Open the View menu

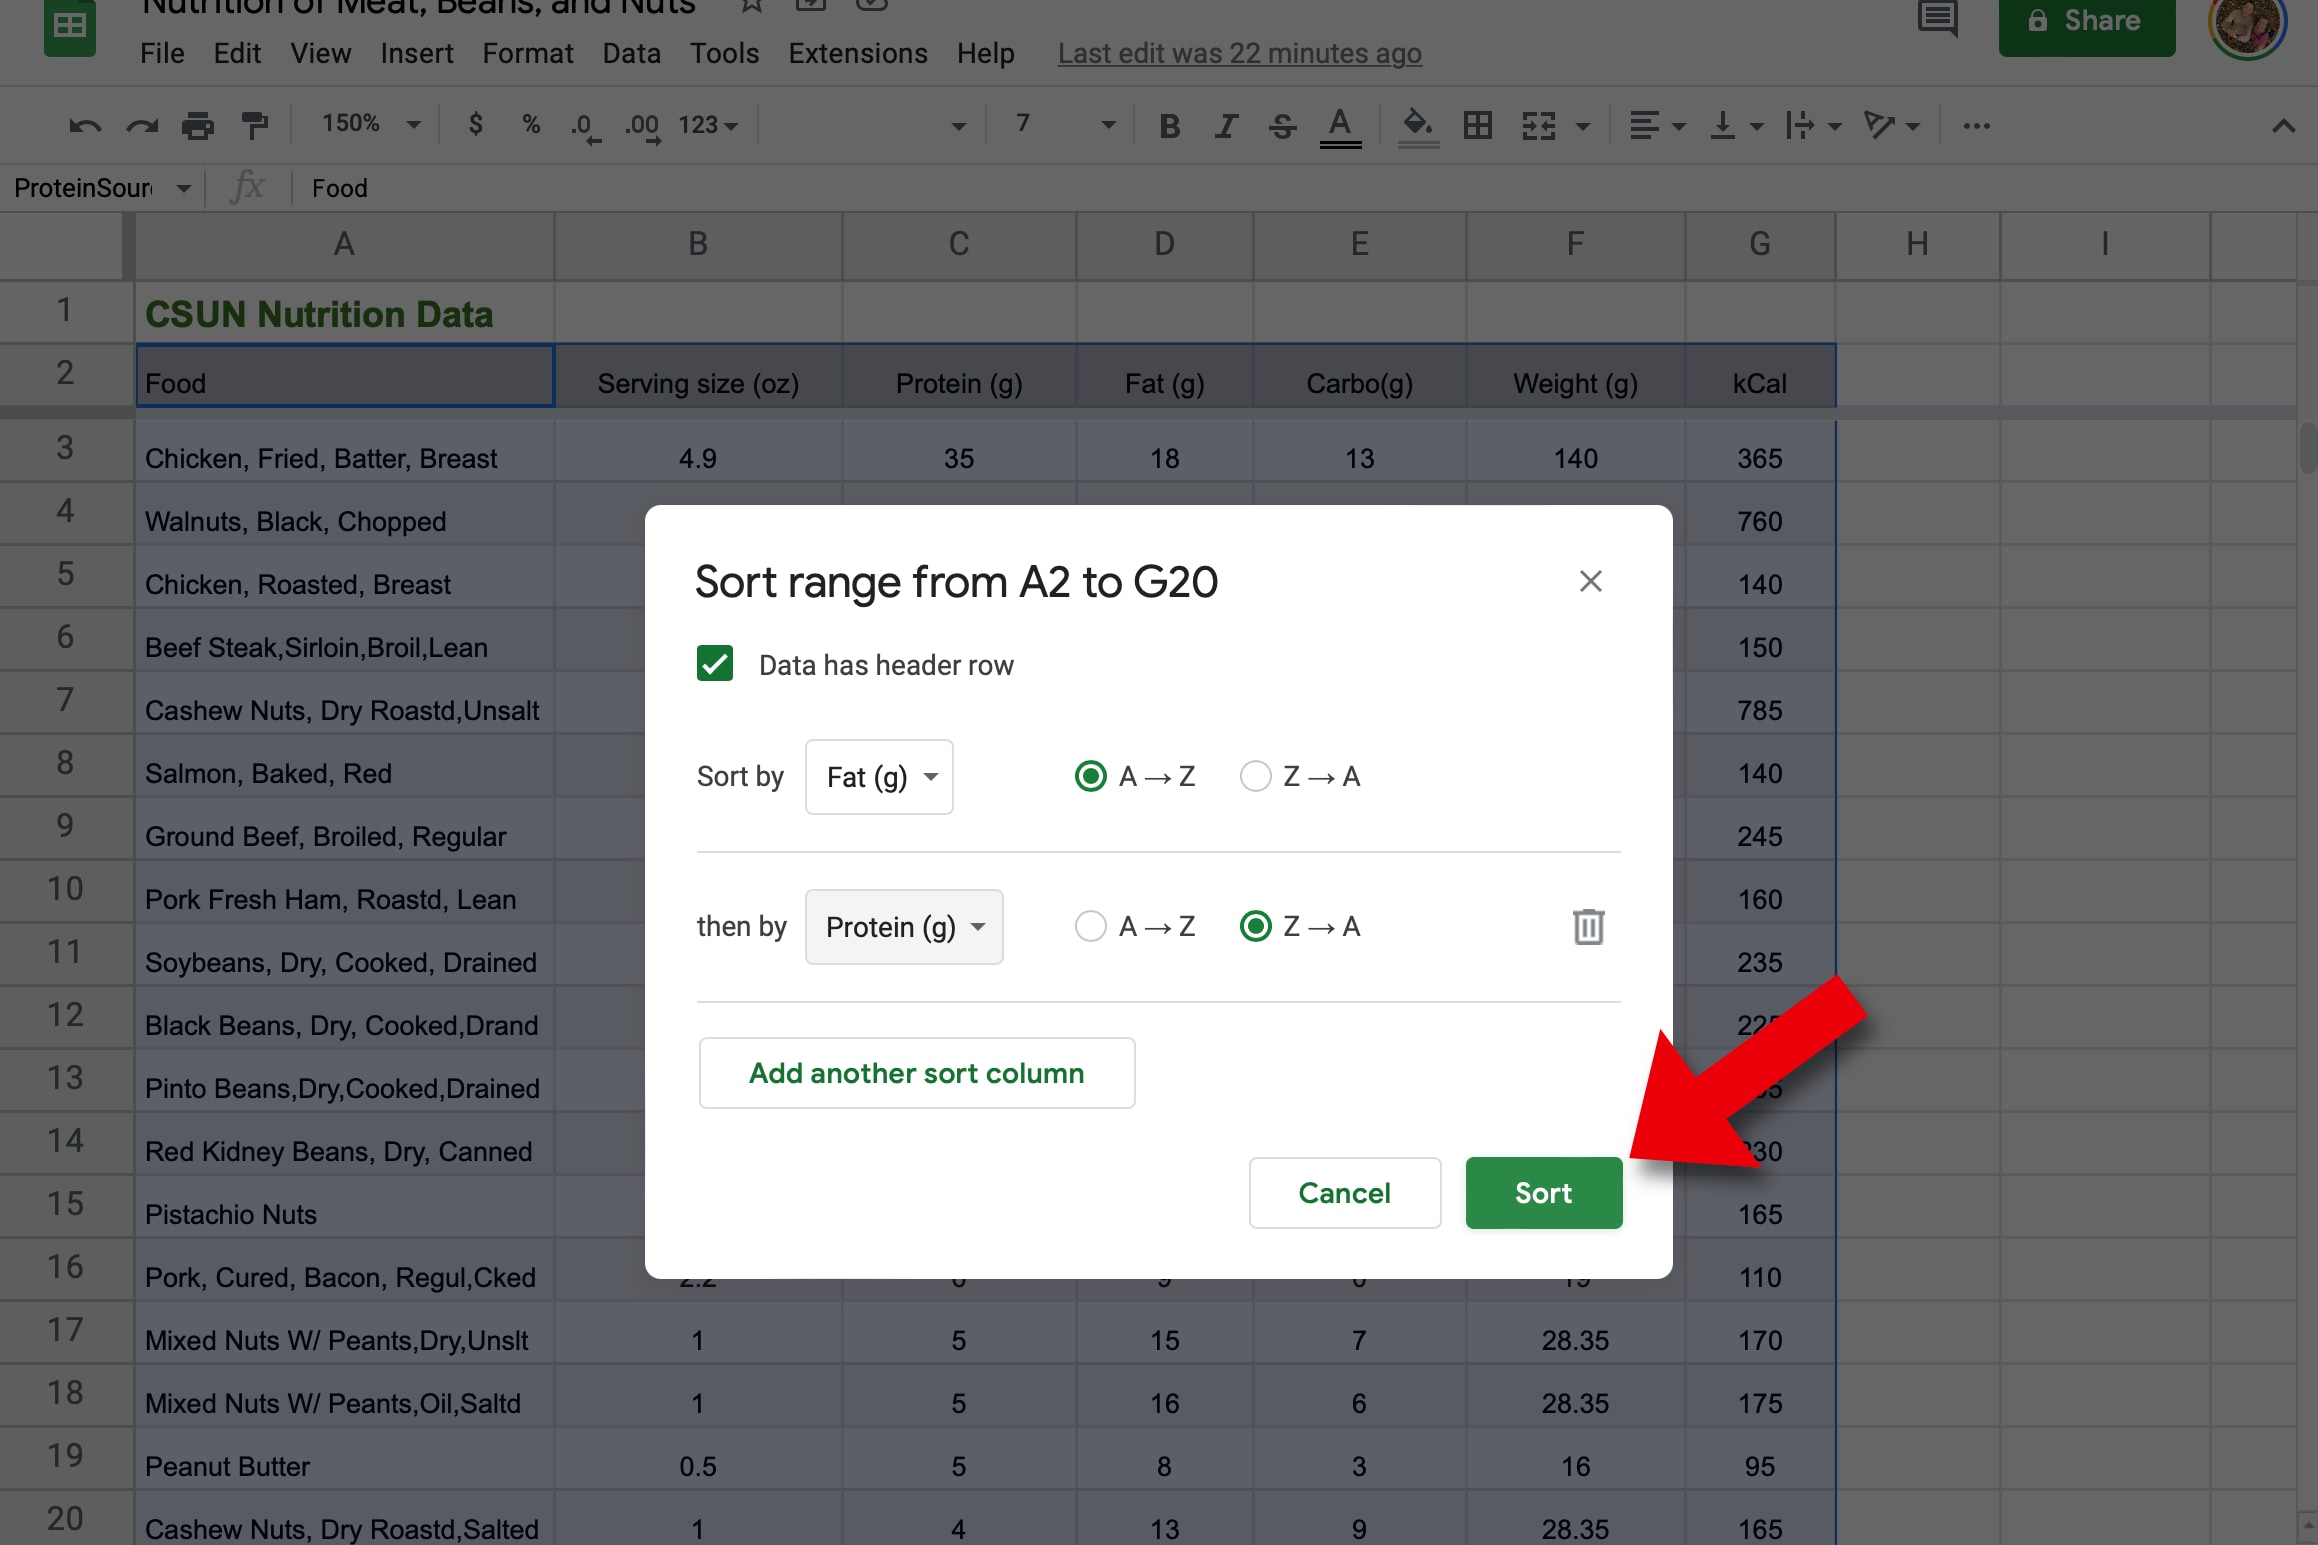(x=321, y=53)
